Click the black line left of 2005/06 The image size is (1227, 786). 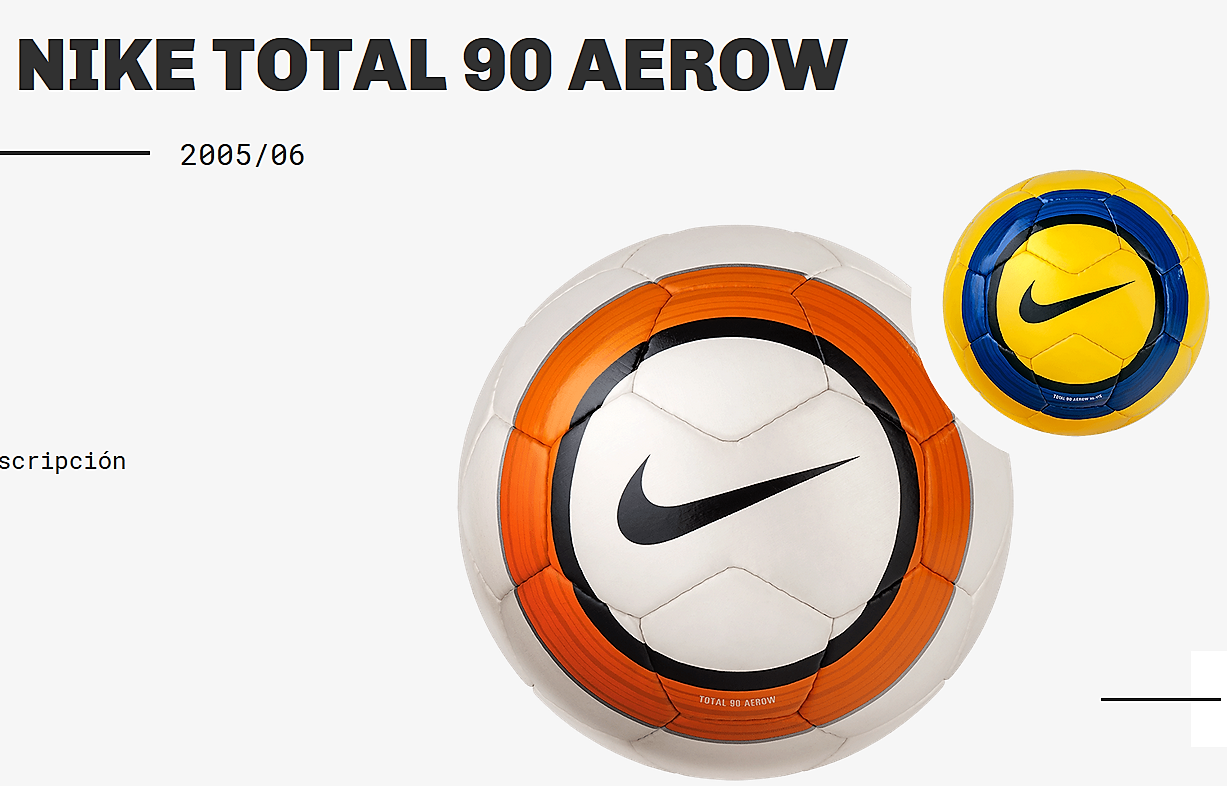pyautogui.click(x=74, y=153)
